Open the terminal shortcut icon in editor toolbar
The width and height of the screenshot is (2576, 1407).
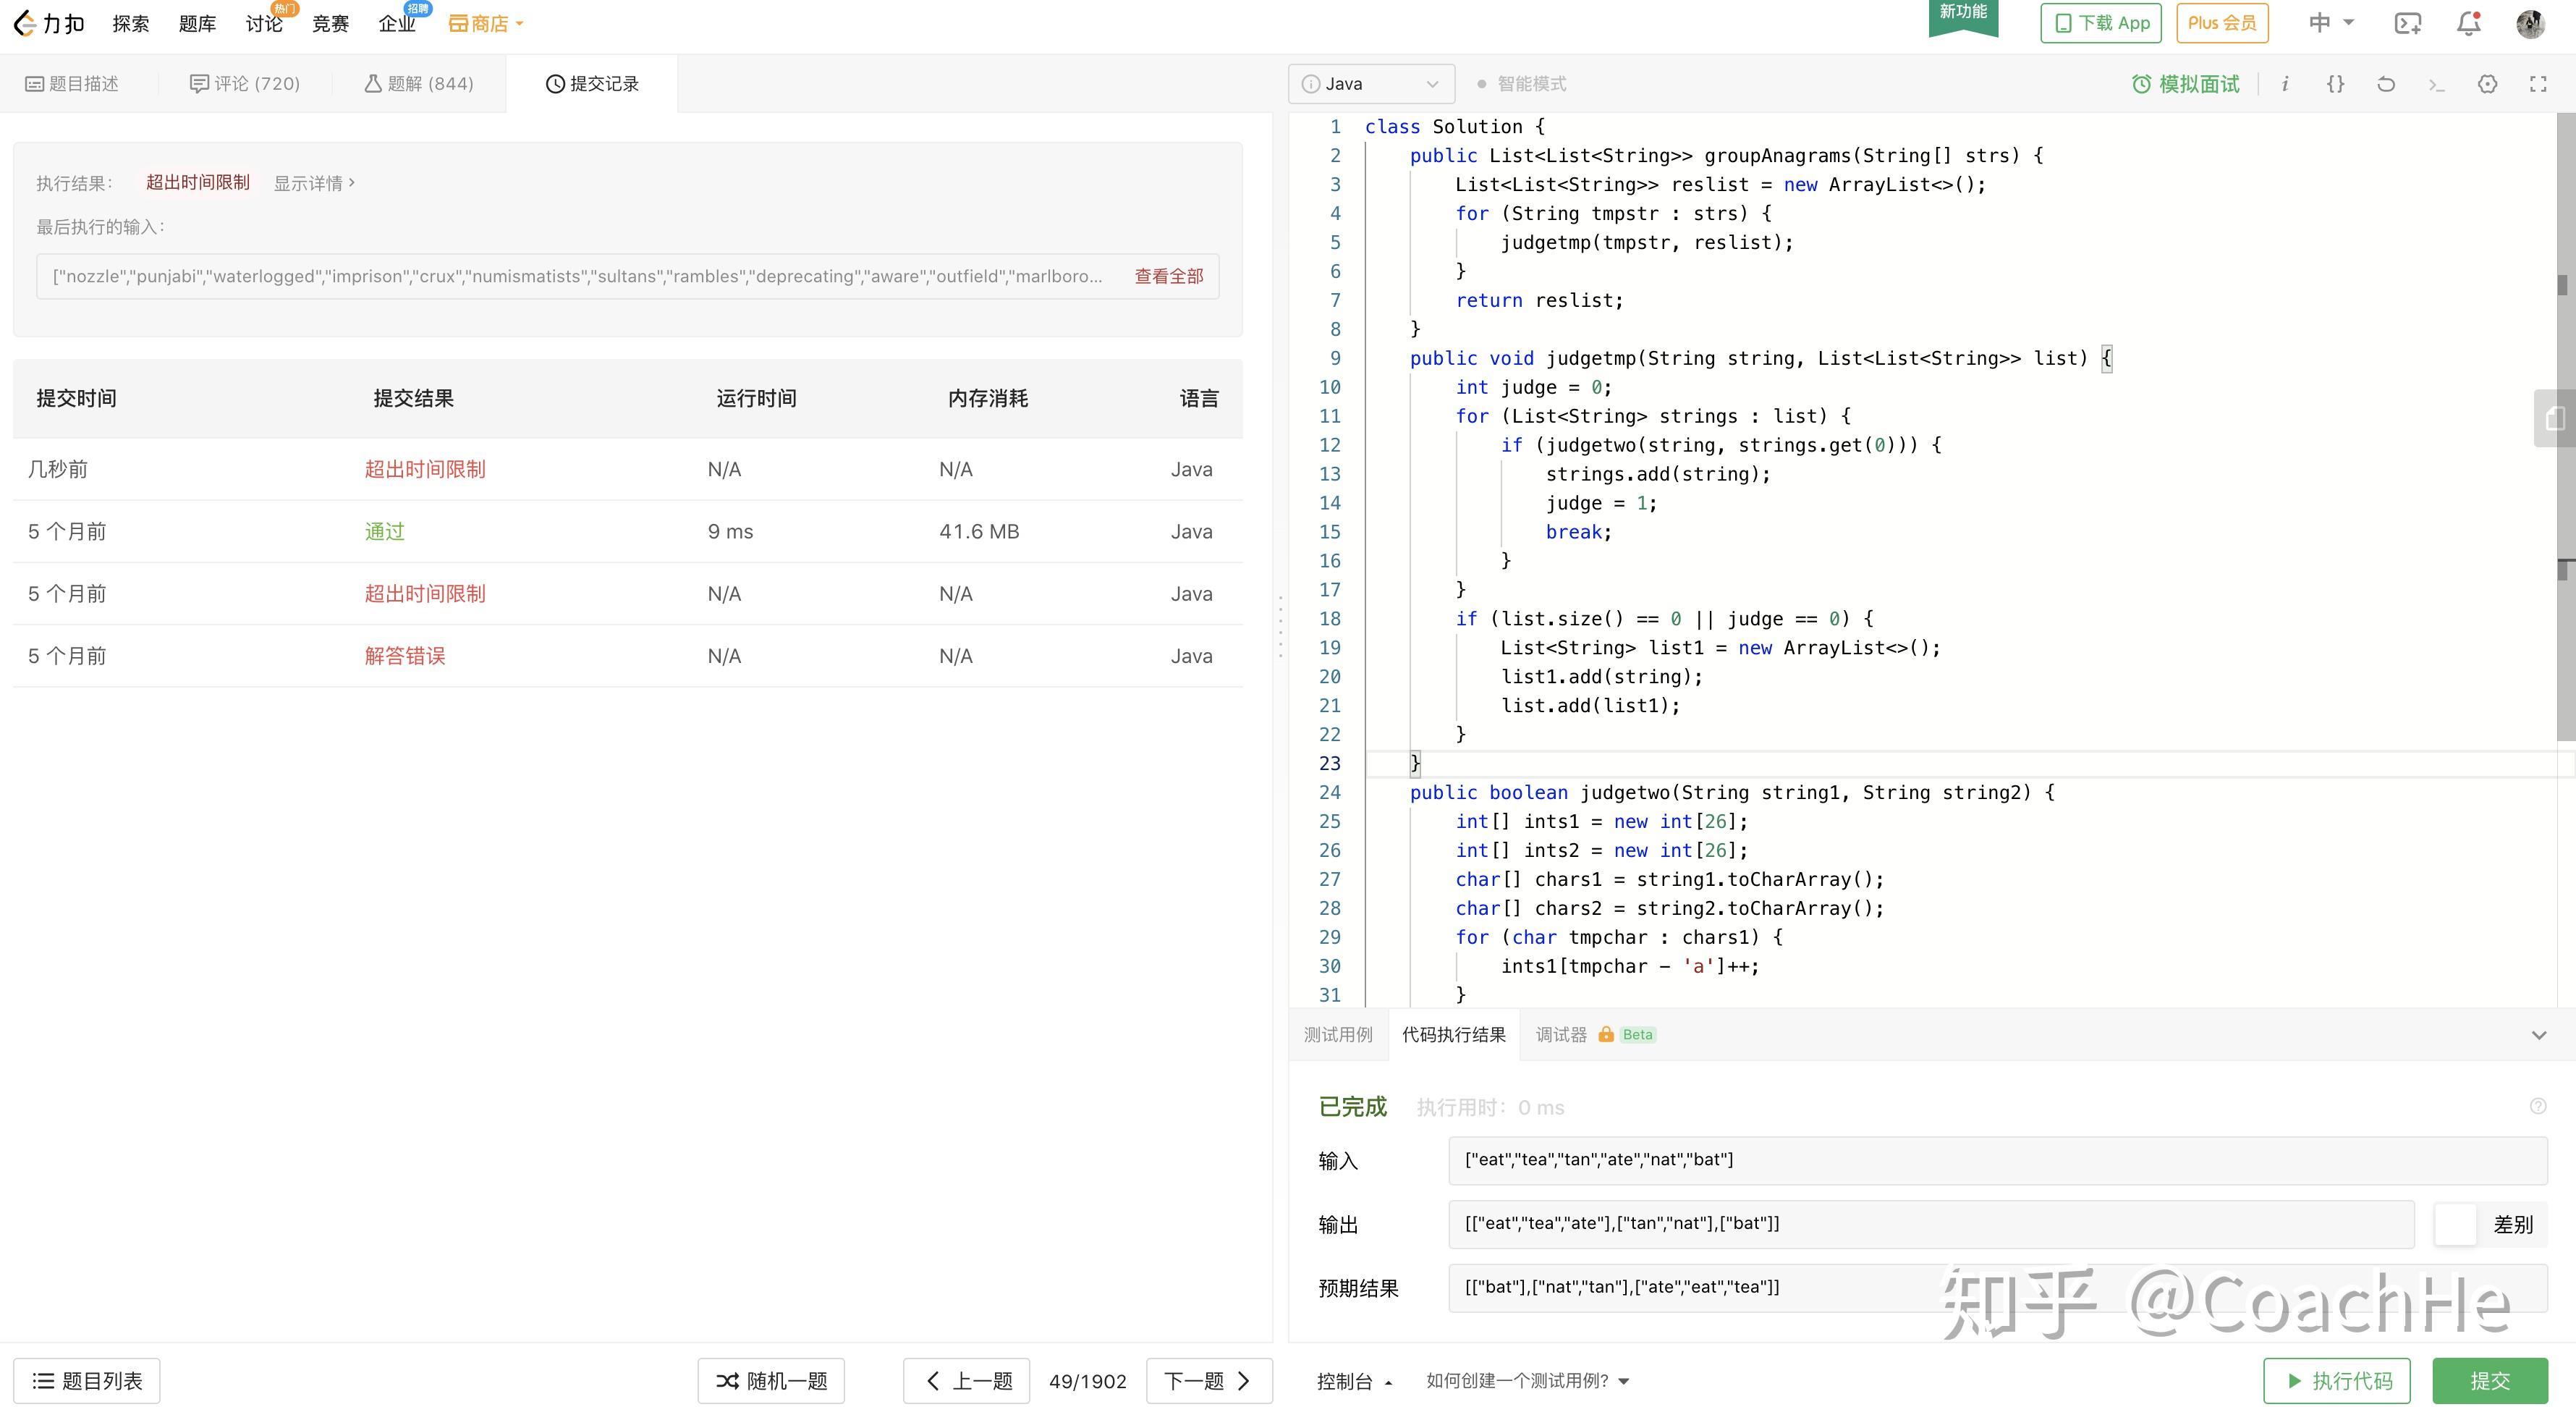pos(2436,84)
